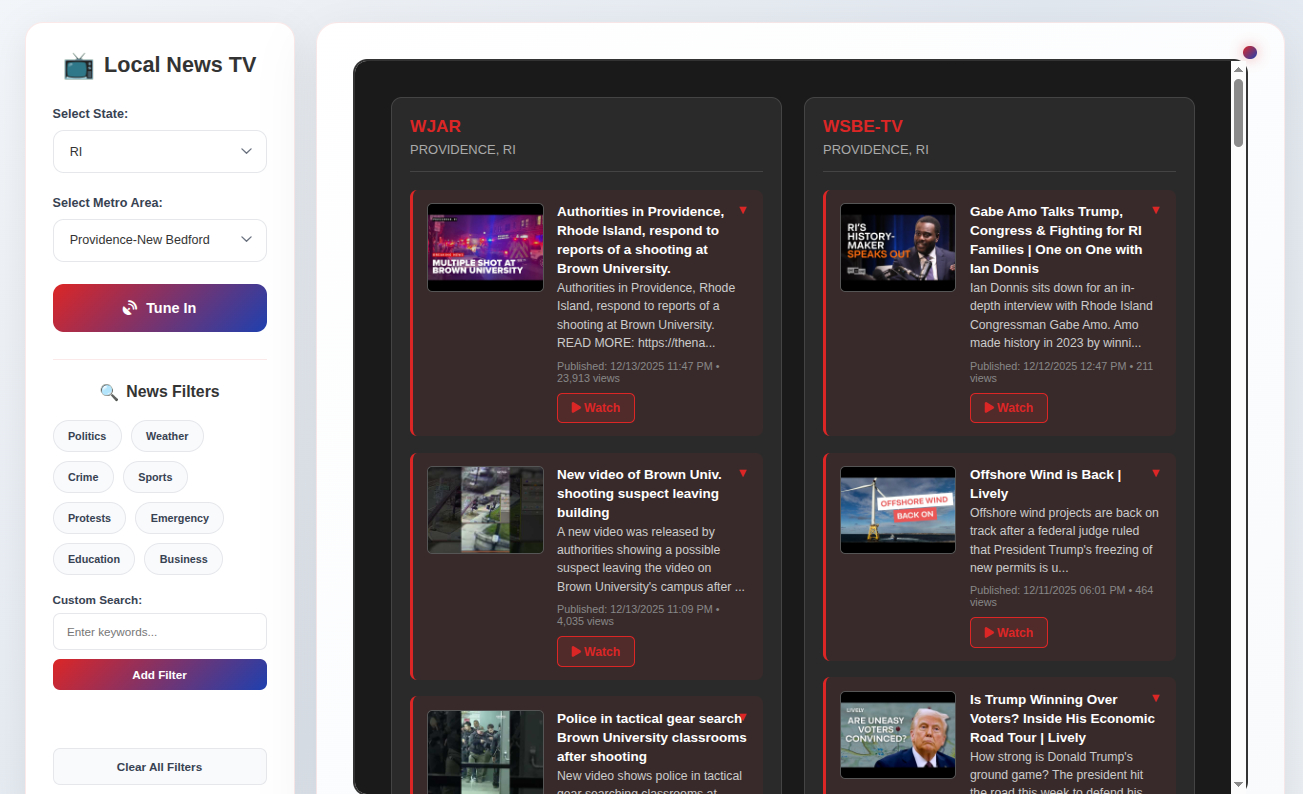Click the scroll down arrow of news scrollbar
This screenshot has height=794, width=1303.
[1239, 784]
